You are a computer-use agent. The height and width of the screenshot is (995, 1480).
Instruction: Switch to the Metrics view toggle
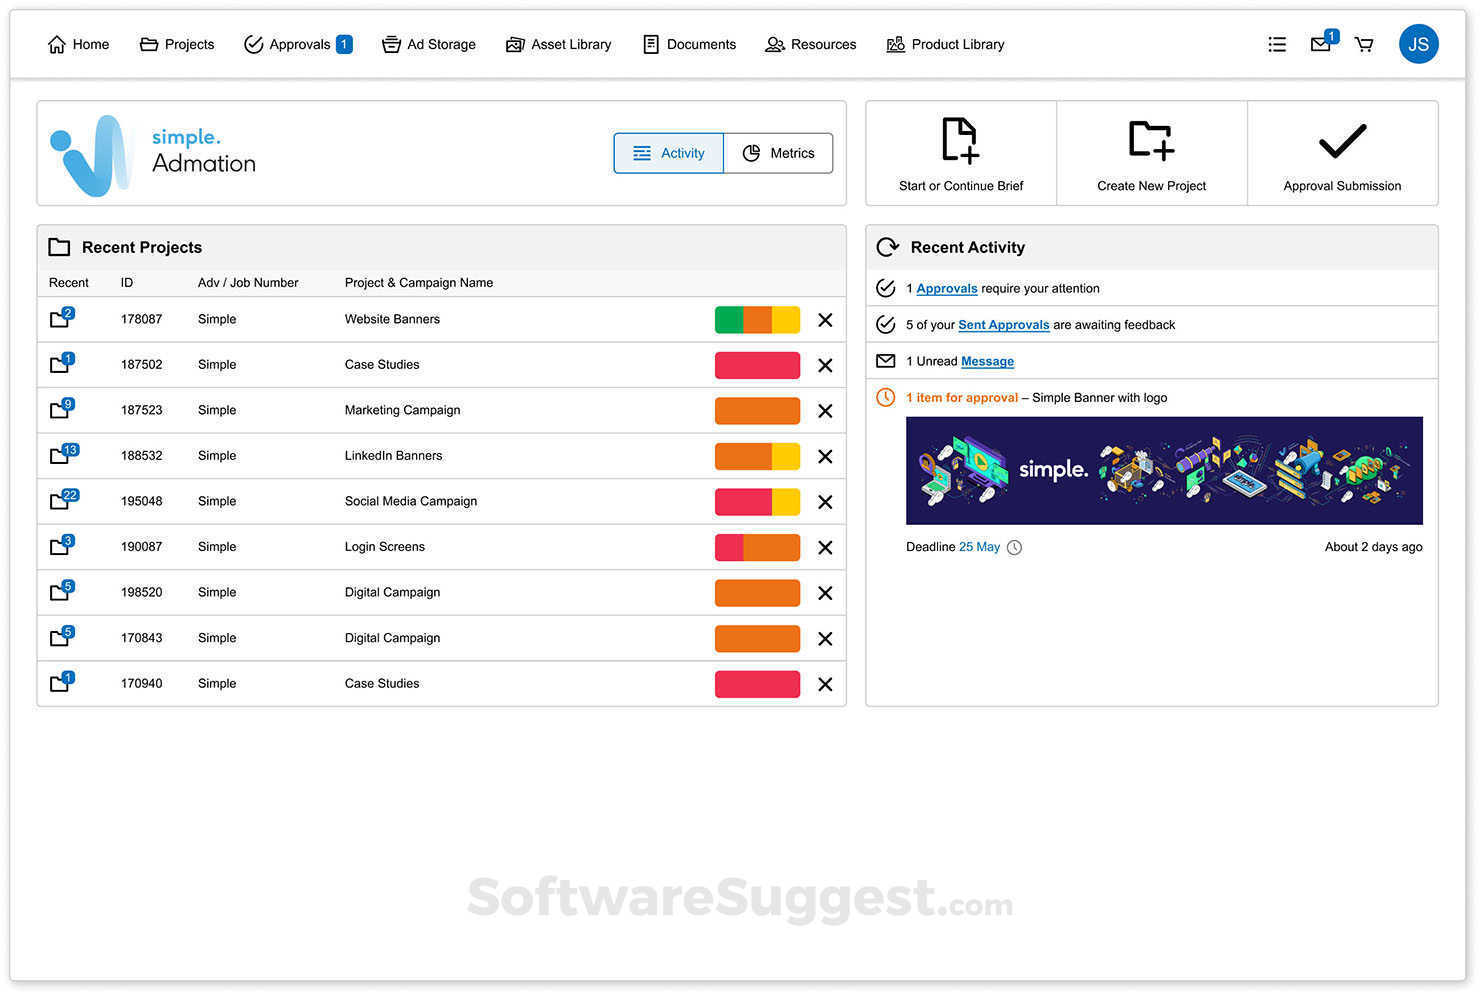click(778, 153)
